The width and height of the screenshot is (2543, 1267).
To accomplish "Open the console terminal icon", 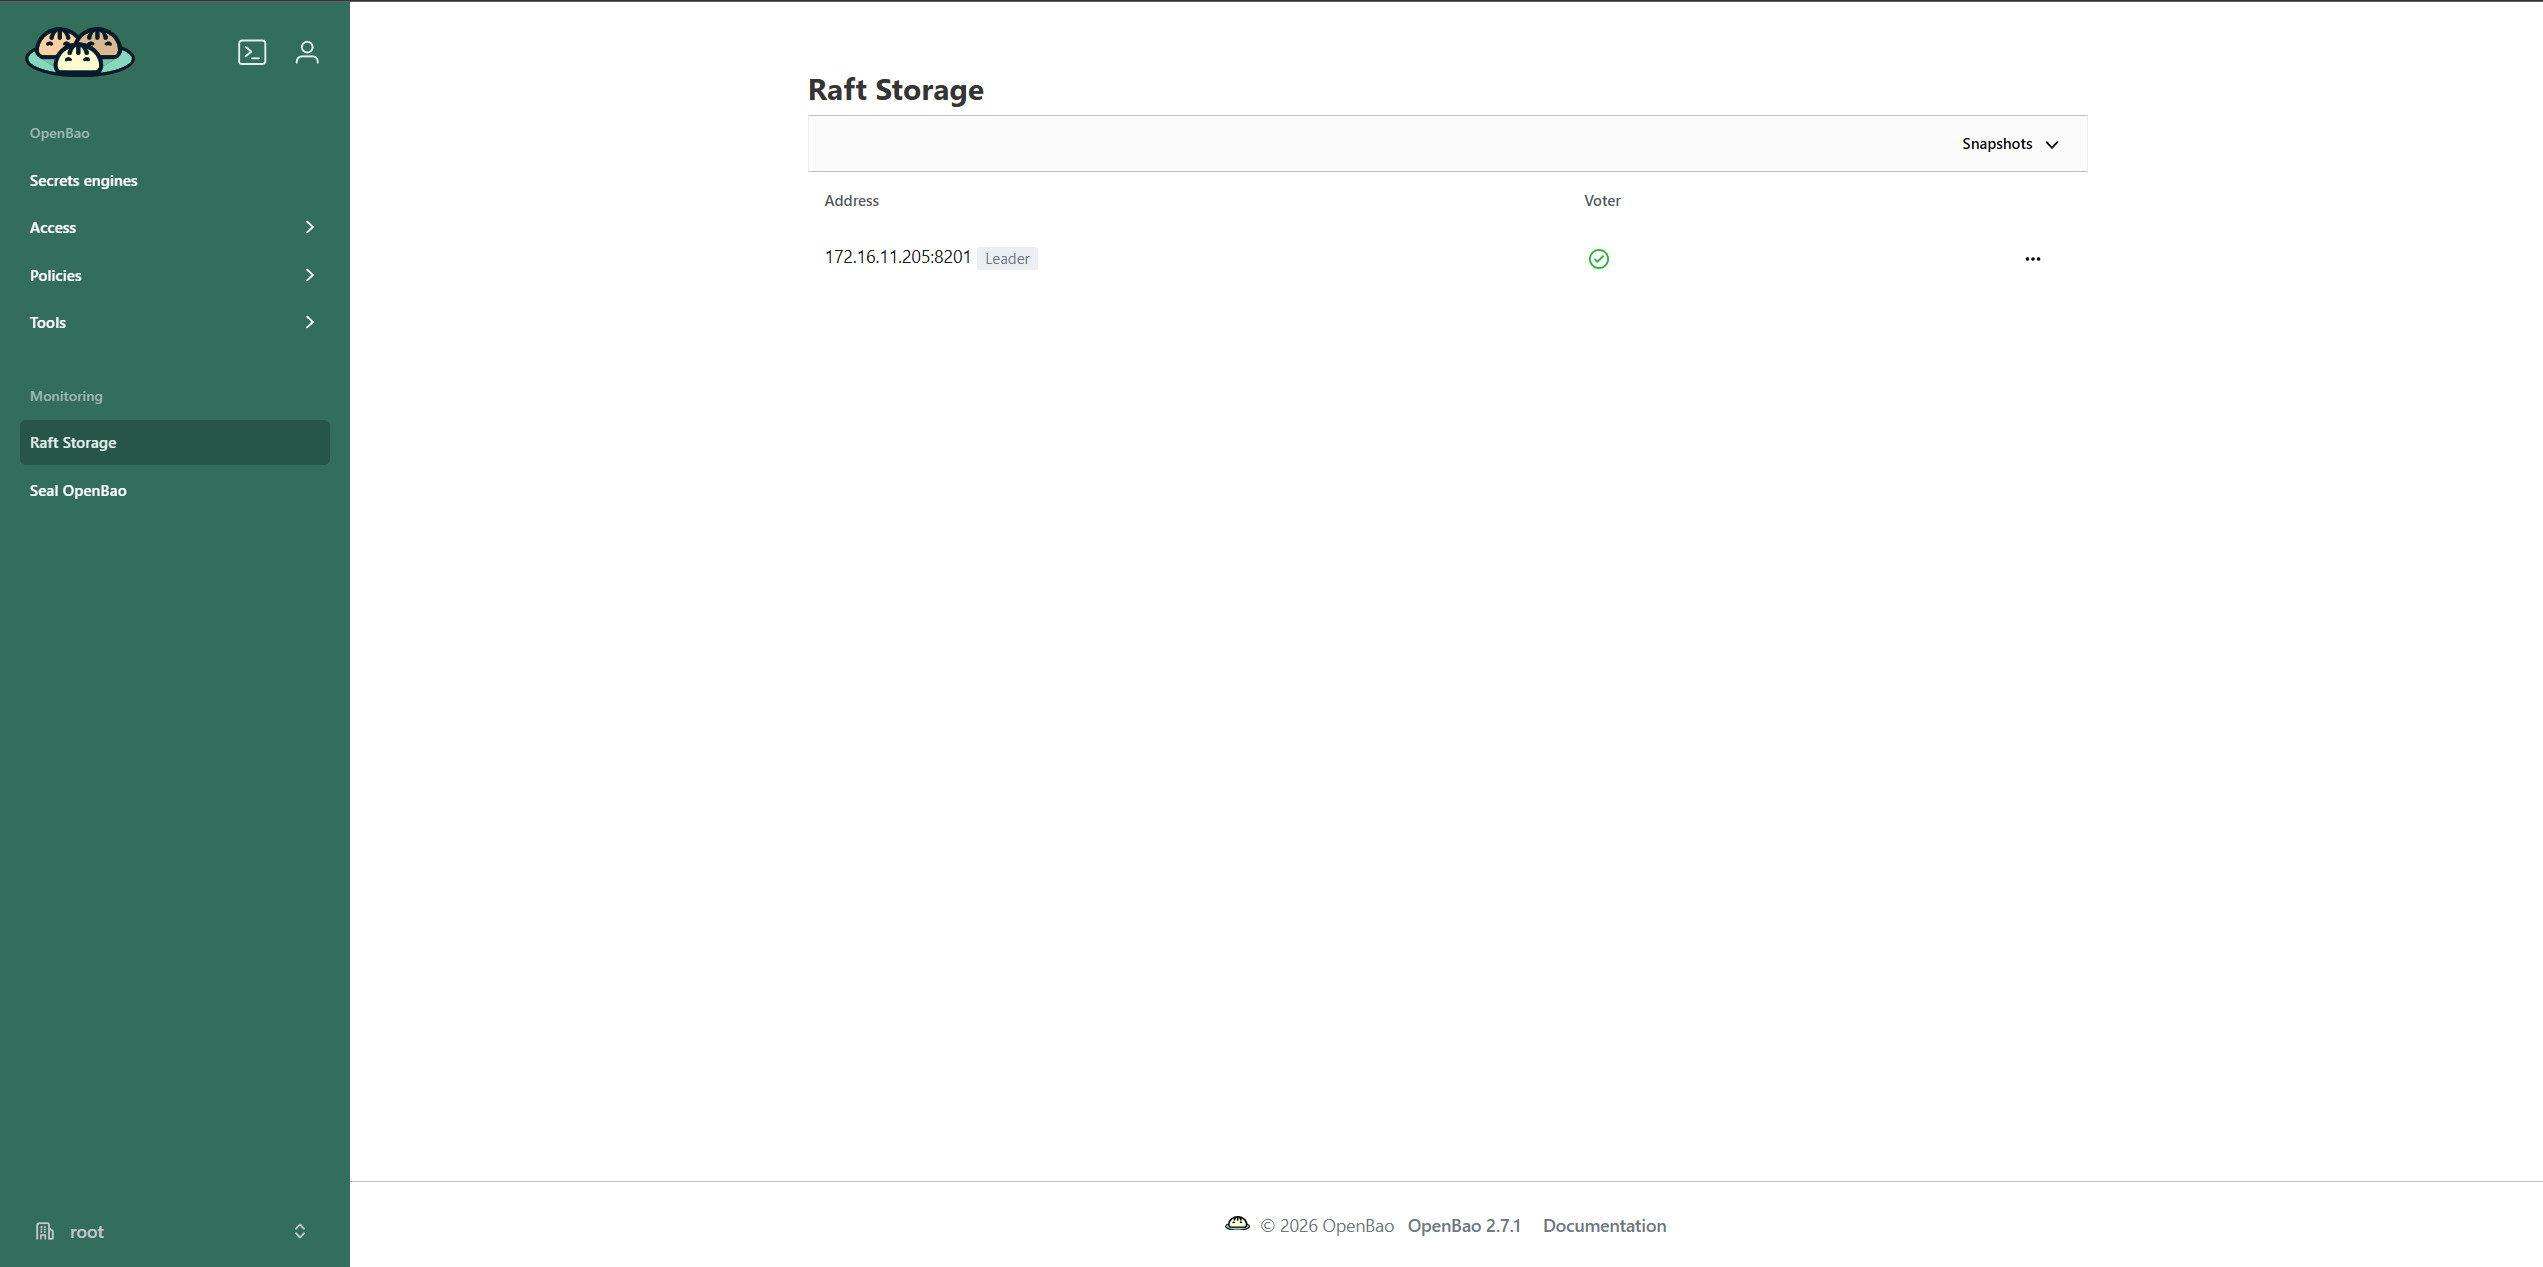I will coord(252,52).
